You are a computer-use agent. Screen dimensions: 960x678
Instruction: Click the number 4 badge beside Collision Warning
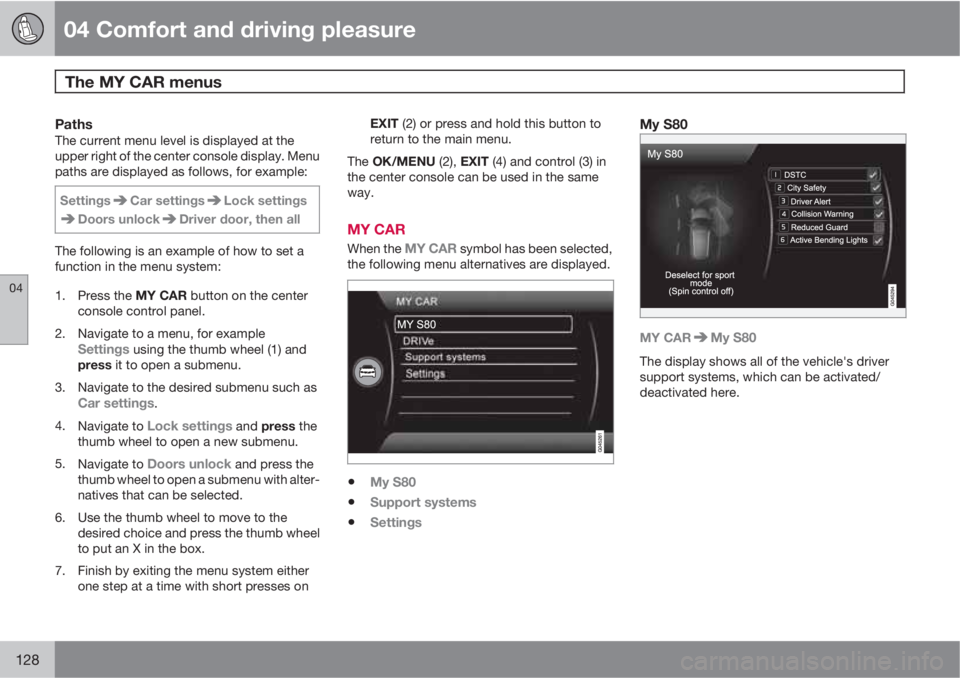pos(784,214)
